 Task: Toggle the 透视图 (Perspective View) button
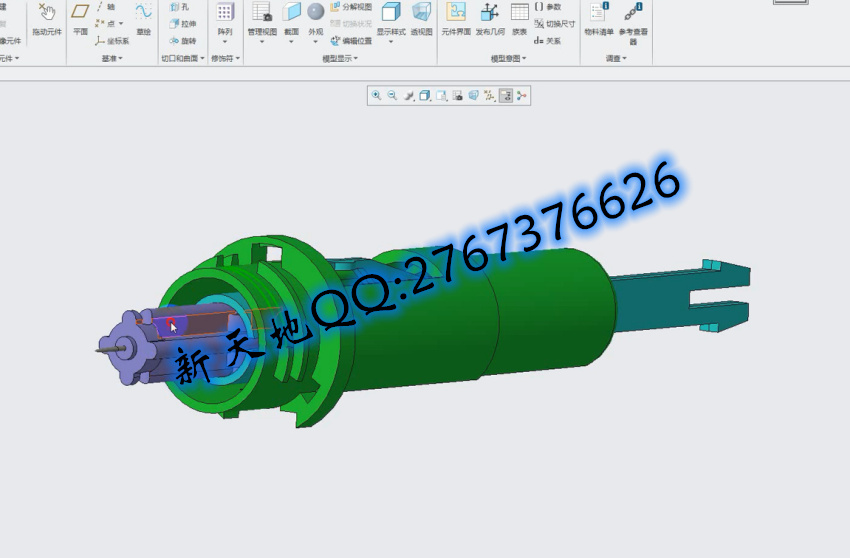pos(422,18)
